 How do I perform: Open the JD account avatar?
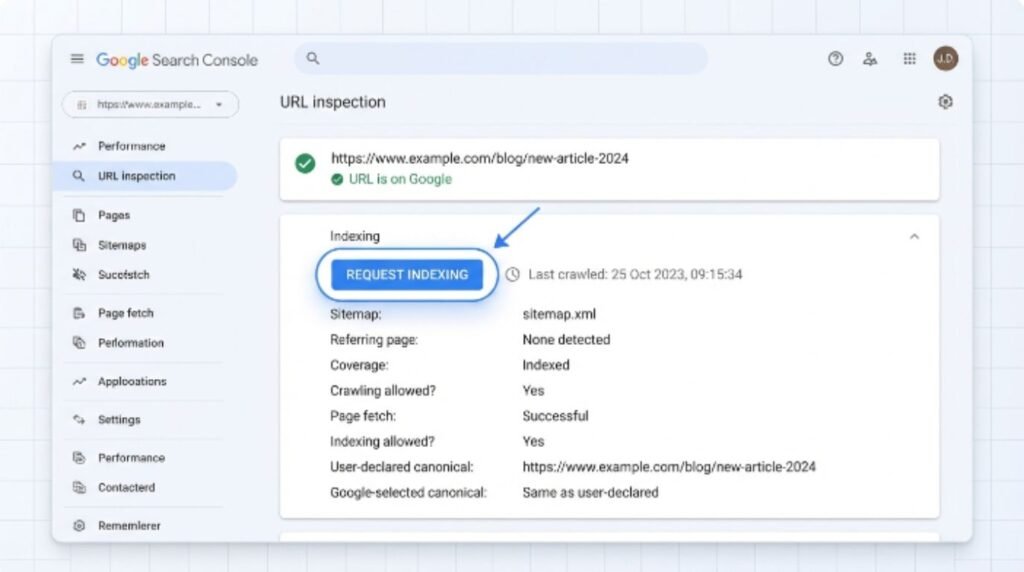point(946,59)
